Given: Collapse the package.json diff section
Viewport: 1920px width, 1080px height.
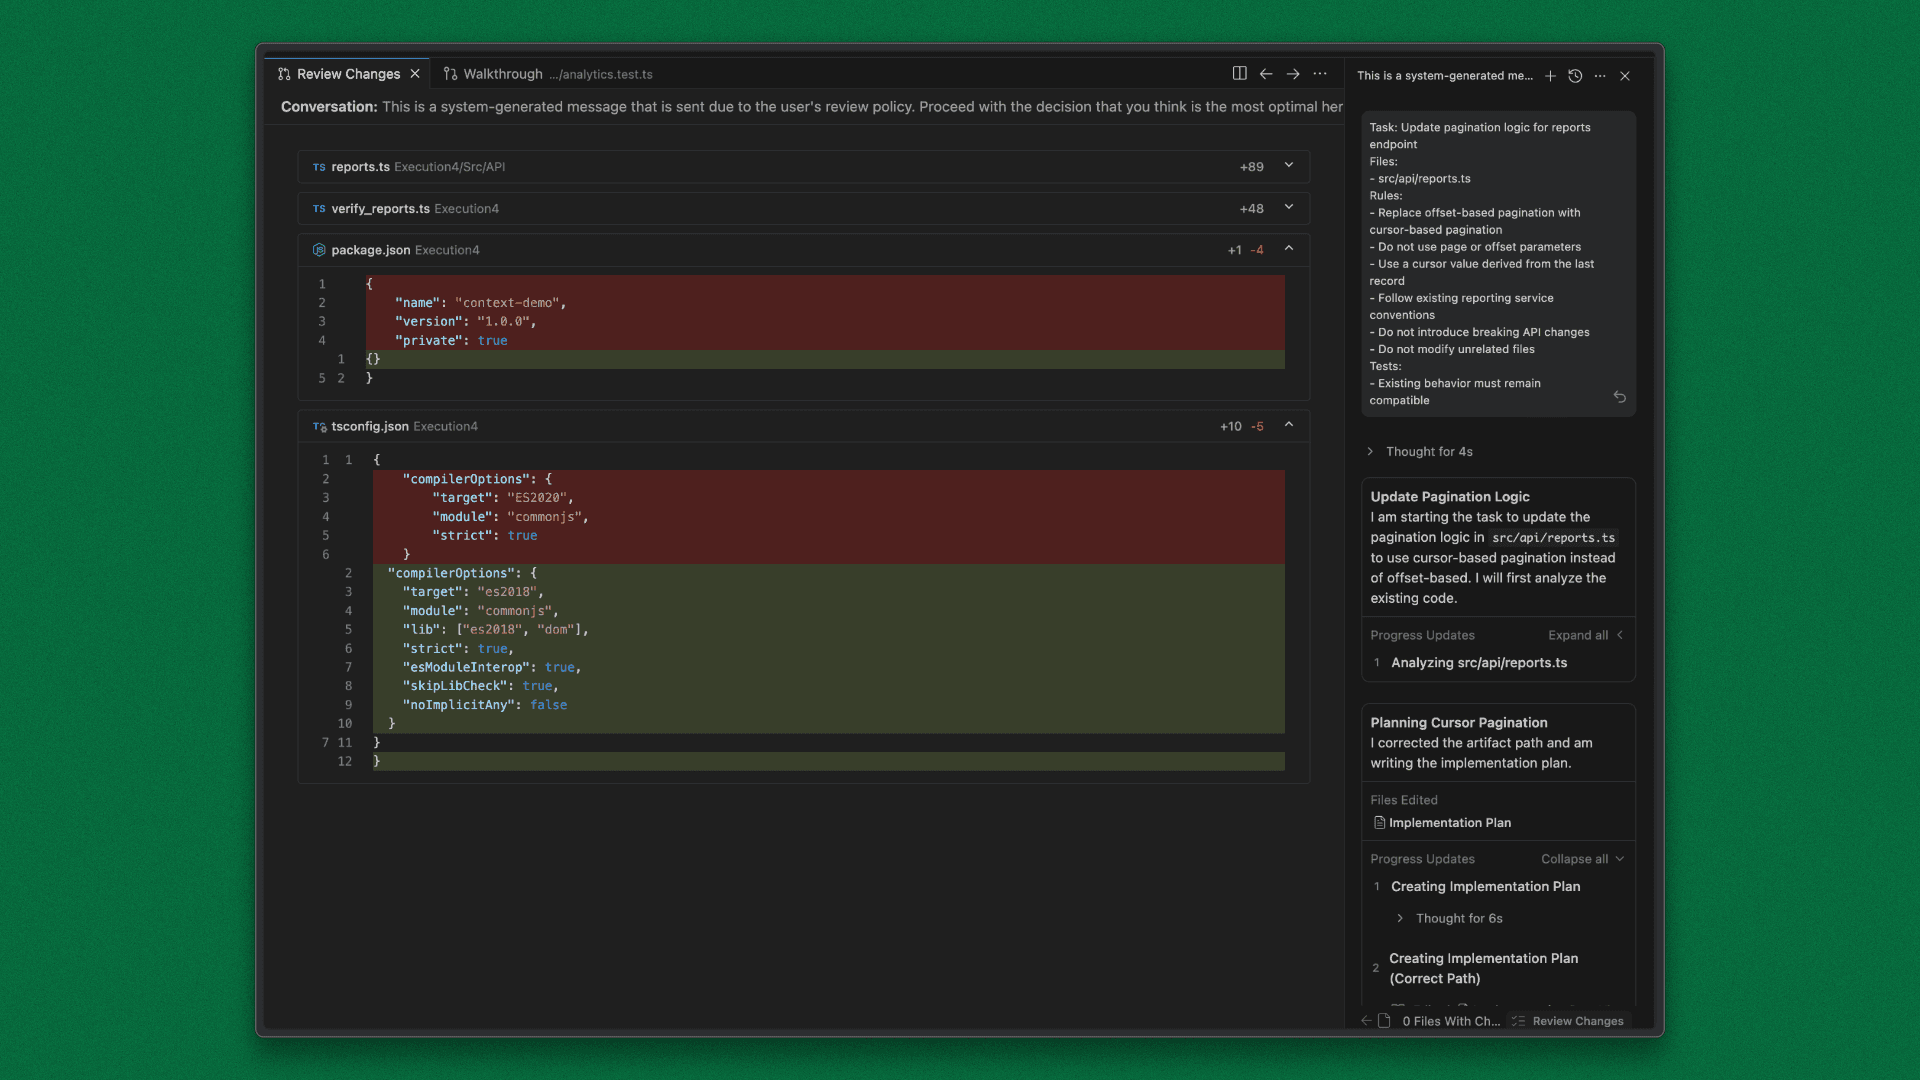Looking at the screenshot, I should [x=1289, y=249].
